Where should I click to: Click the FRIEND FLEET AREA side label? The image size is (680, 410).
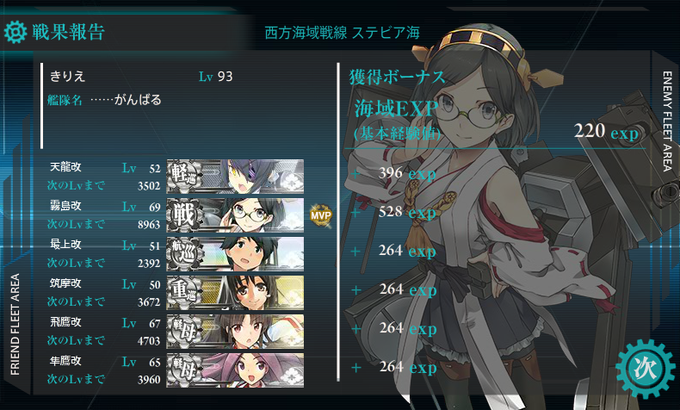click(15, 324)
